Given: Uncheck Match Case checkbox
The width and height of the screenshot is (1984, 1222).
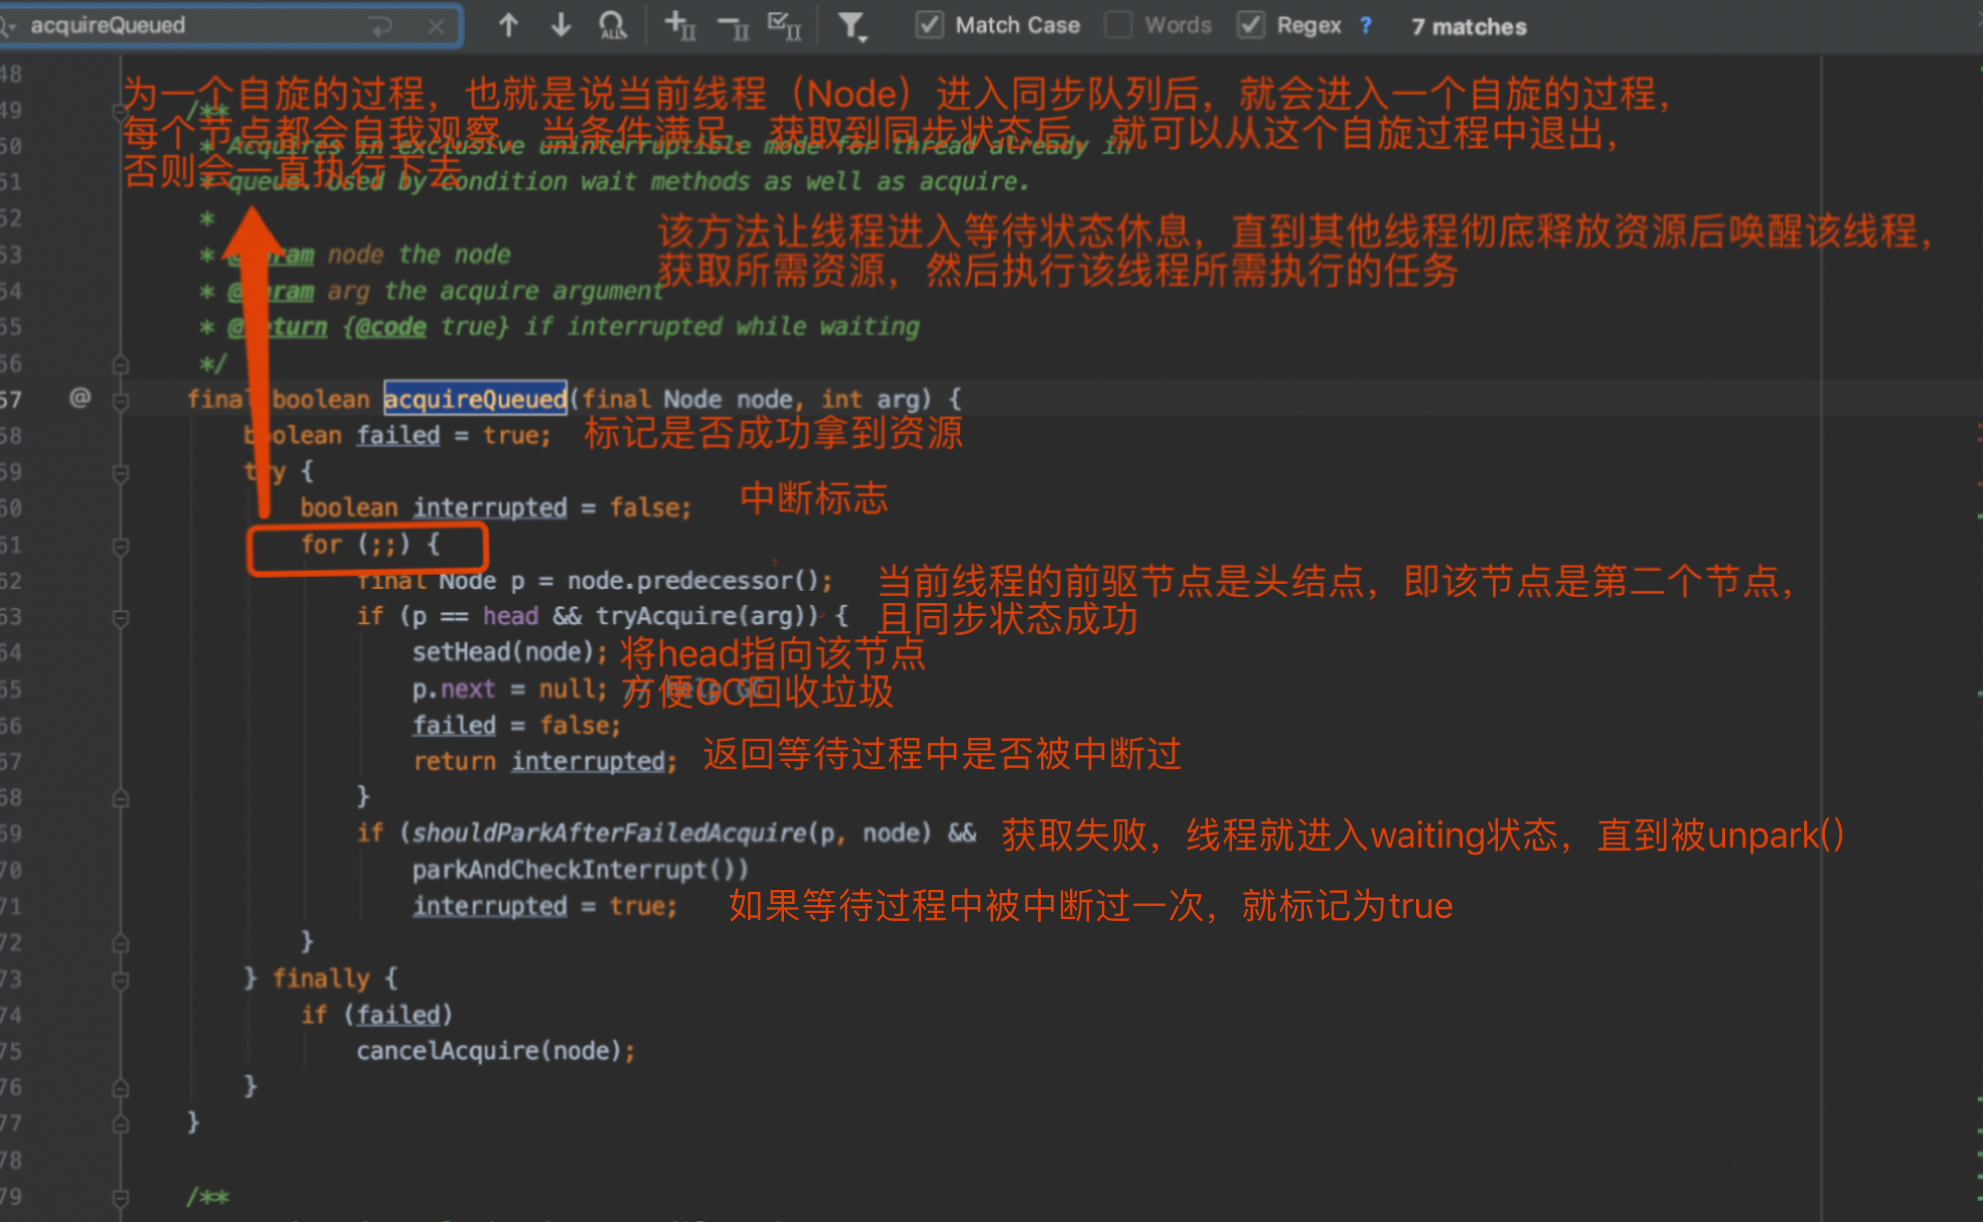Looking at the screenshot, I should pyautogui.click(x=929, y=25).
